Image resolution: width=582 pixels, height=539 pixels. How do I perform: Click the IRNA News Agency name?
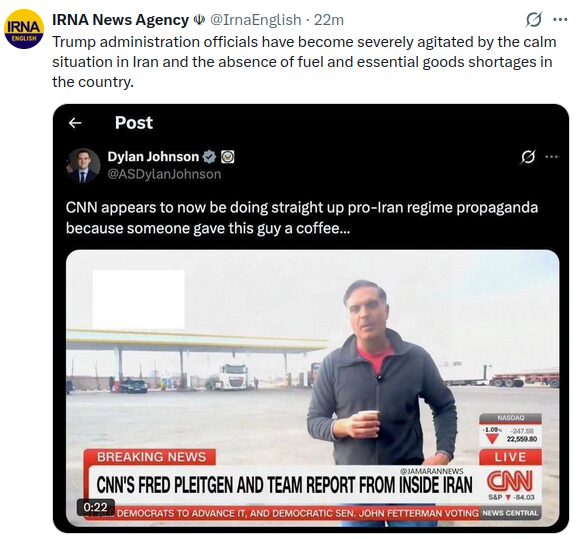pos(121,20)
